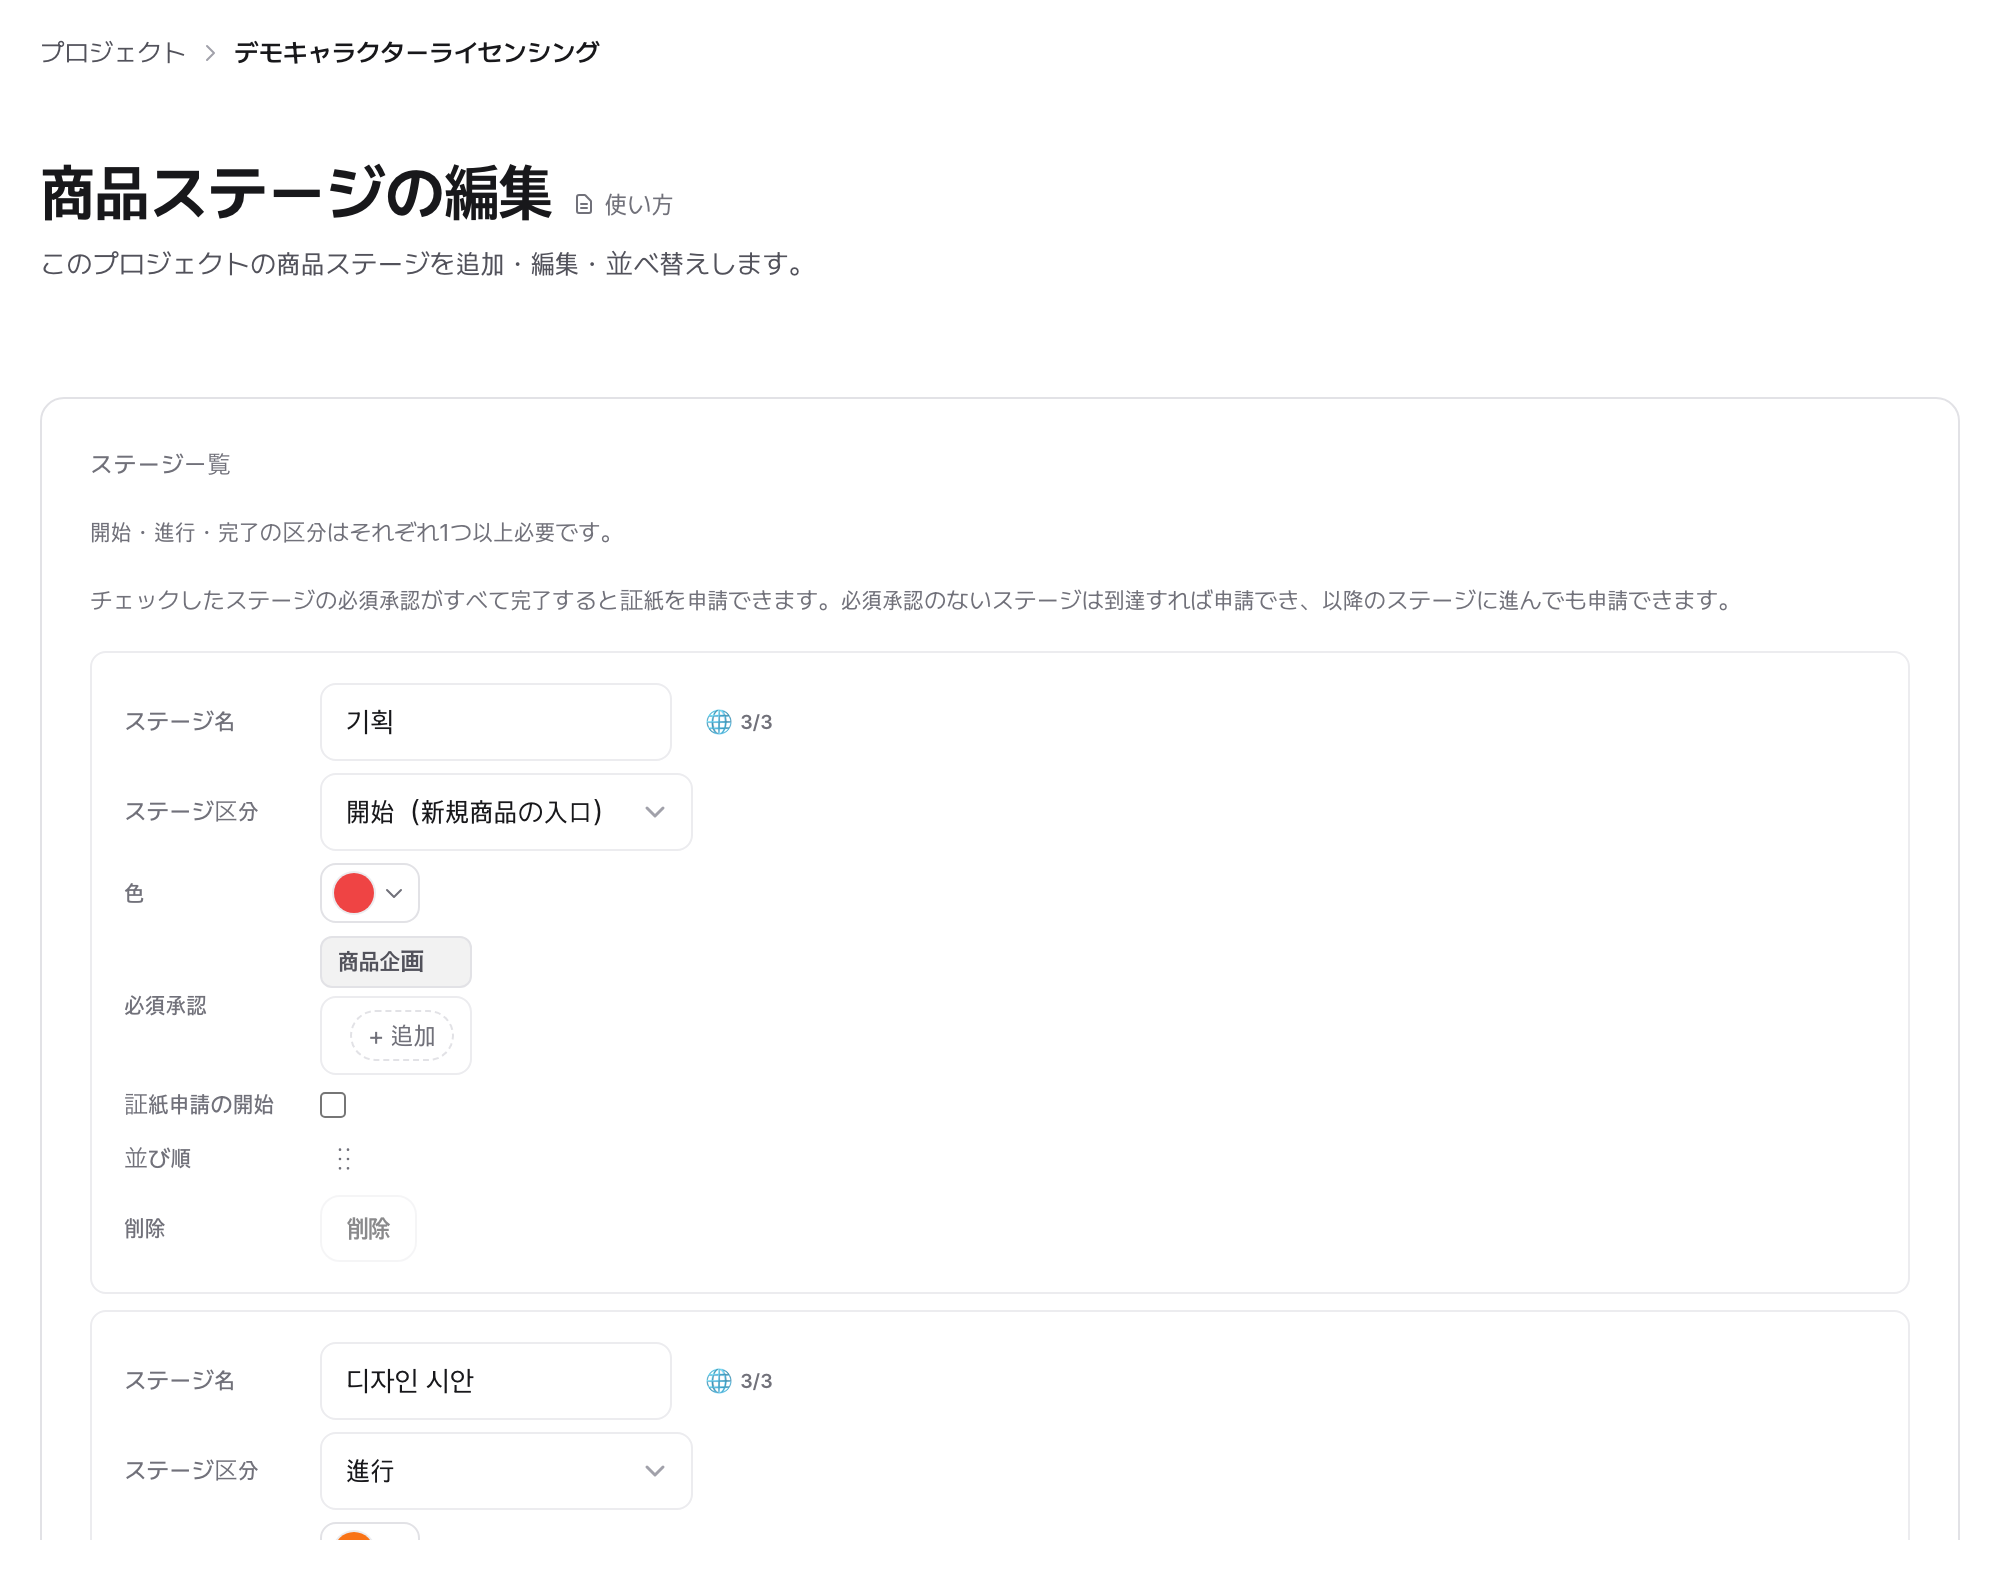The width and height of the screenshot is (2000, 1580).
Task: Click the 3/3 translation count beside 기획
Action: (756, 722)
